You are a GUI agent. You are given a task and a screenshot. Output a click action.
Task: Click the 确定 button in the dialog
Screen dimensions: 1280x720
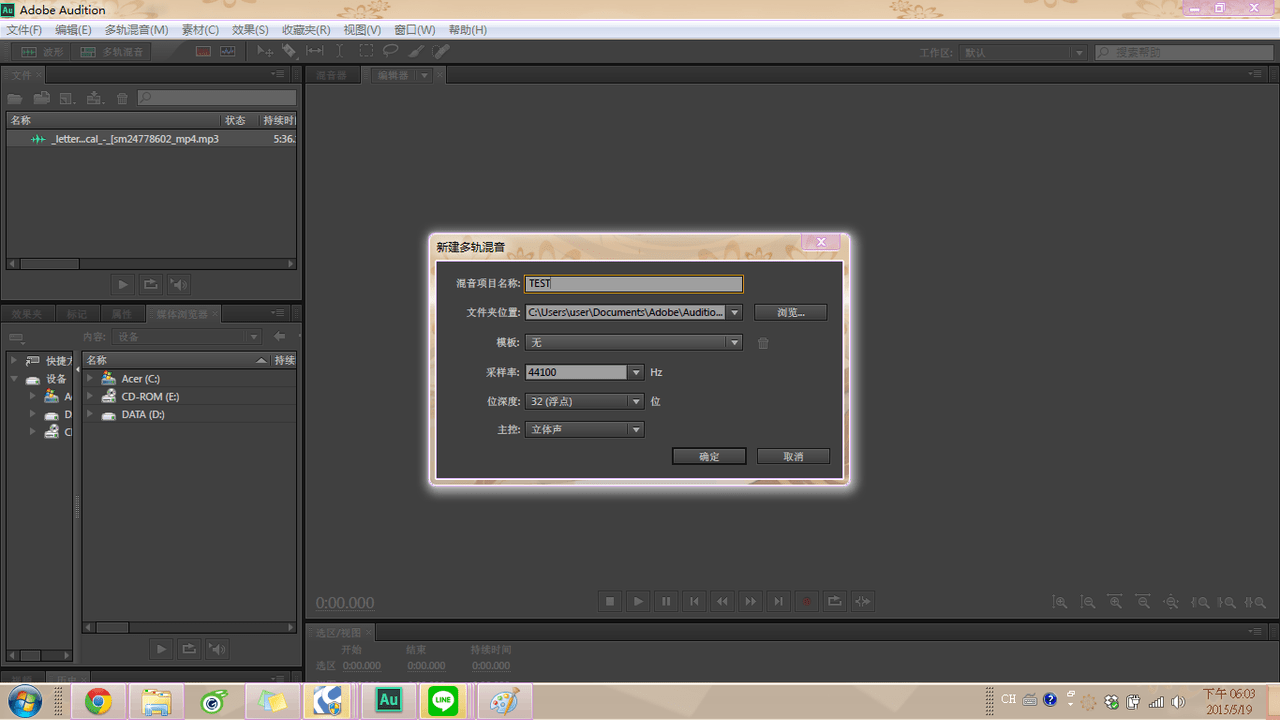pyautogui.click(x=709, y=457)
